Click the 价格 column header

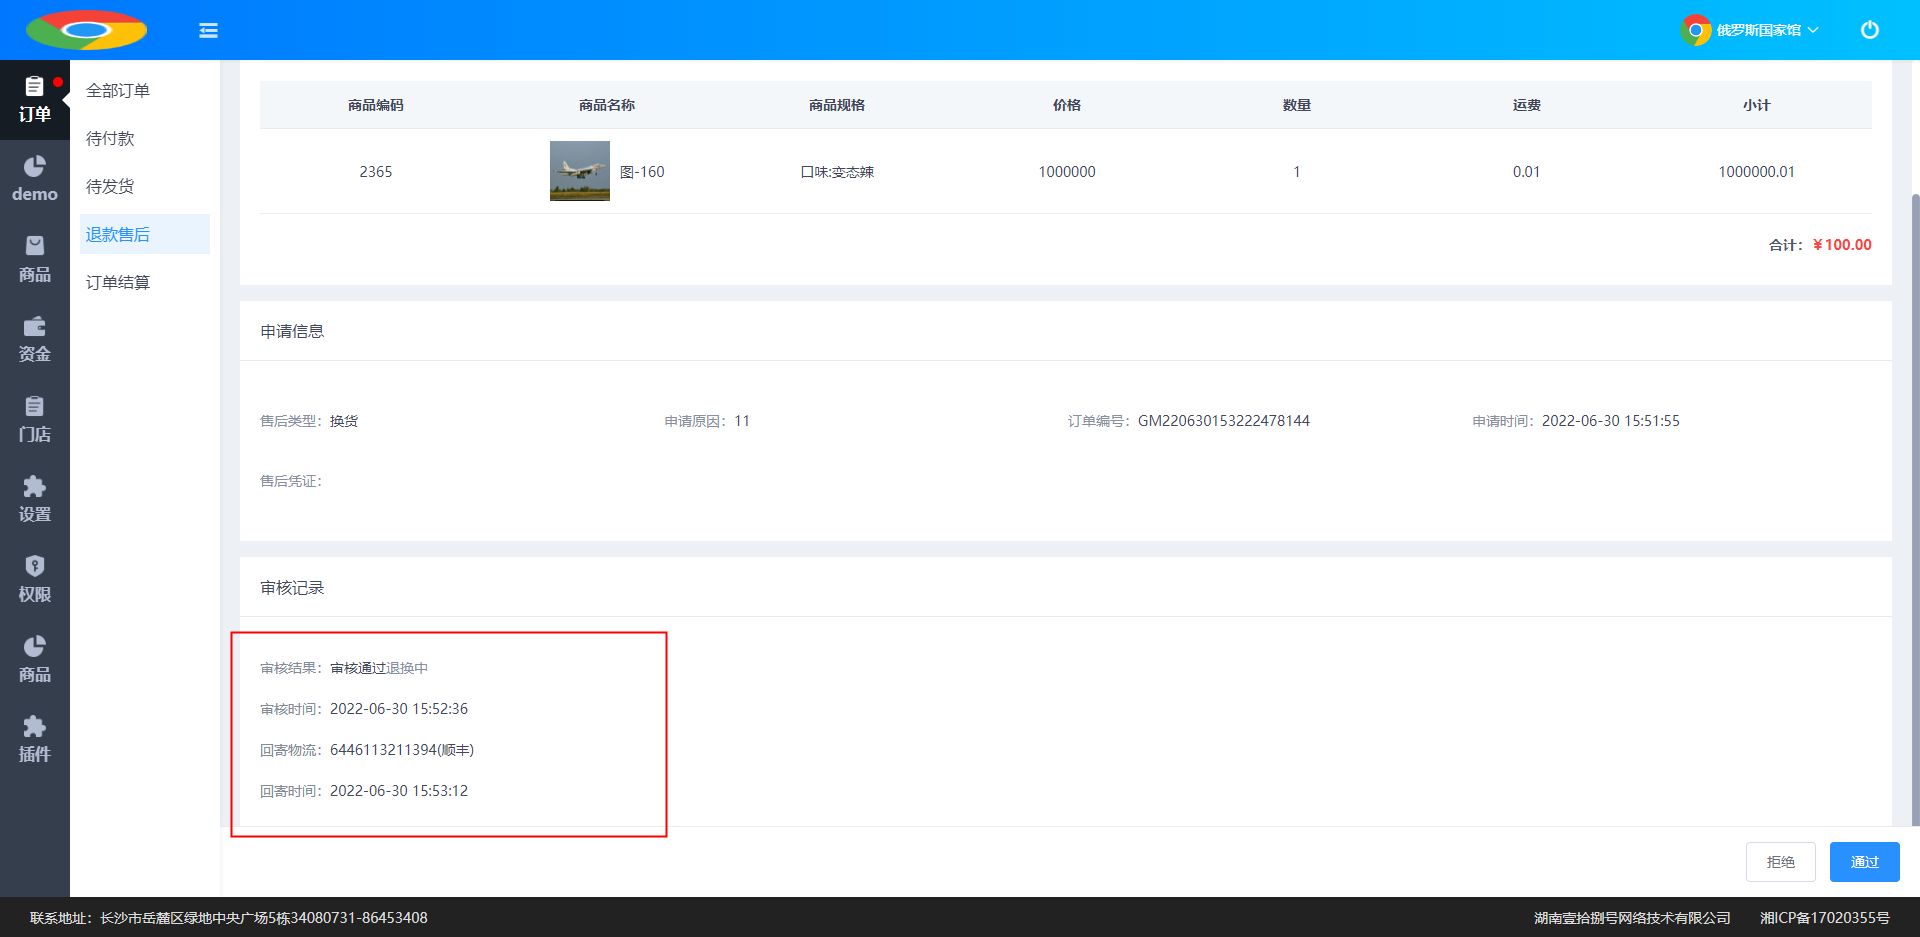1067,105
